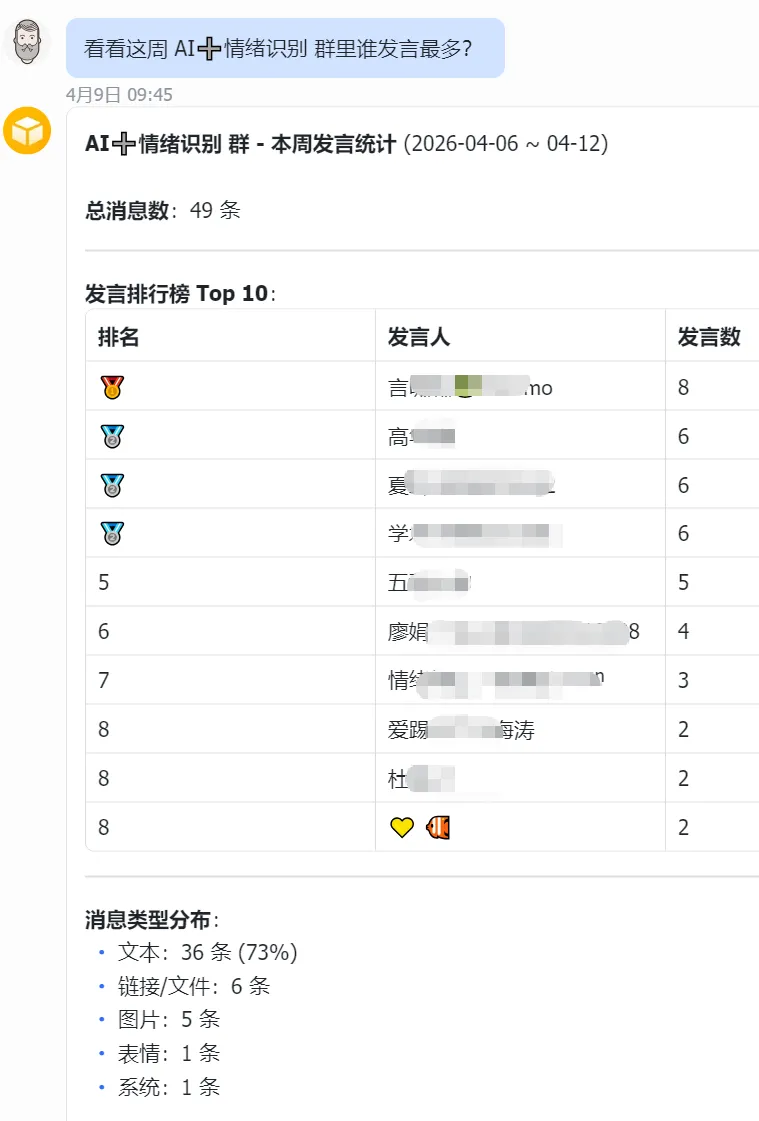
Task: Click the 发言数 column header
Action: click(709, 337)
